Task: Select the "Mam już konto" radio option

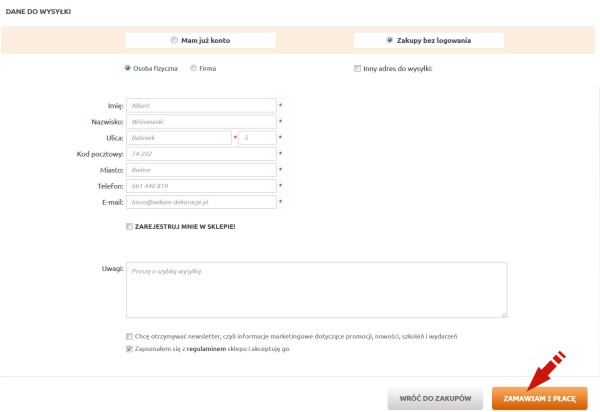Action: pos(174,40)
